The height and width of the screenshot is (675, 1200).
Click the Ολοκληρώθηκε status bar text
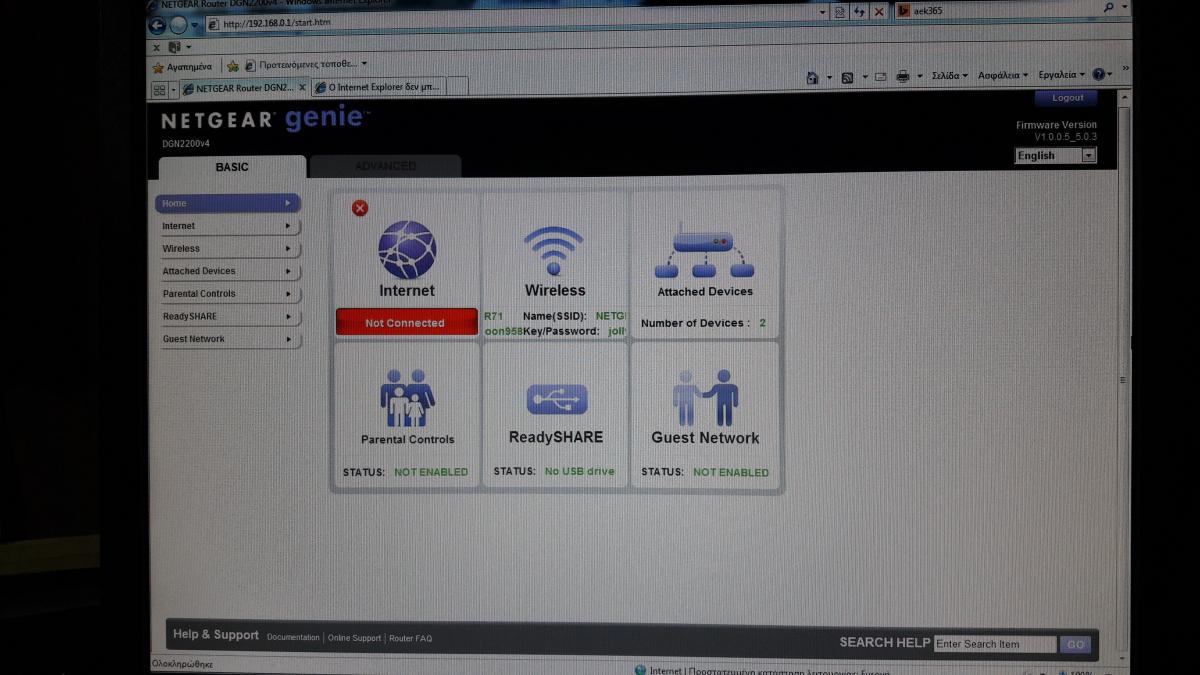coord(181,664)
